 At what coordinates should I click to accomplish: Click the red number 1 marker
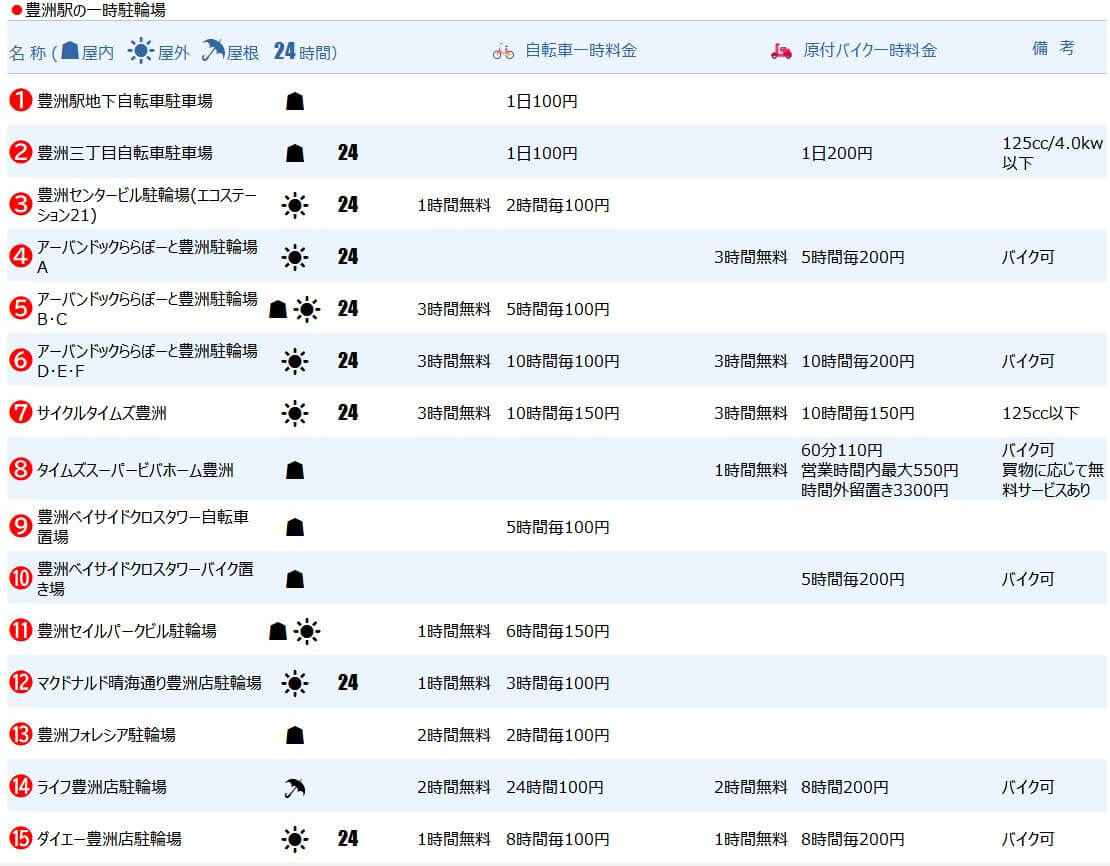20,101
